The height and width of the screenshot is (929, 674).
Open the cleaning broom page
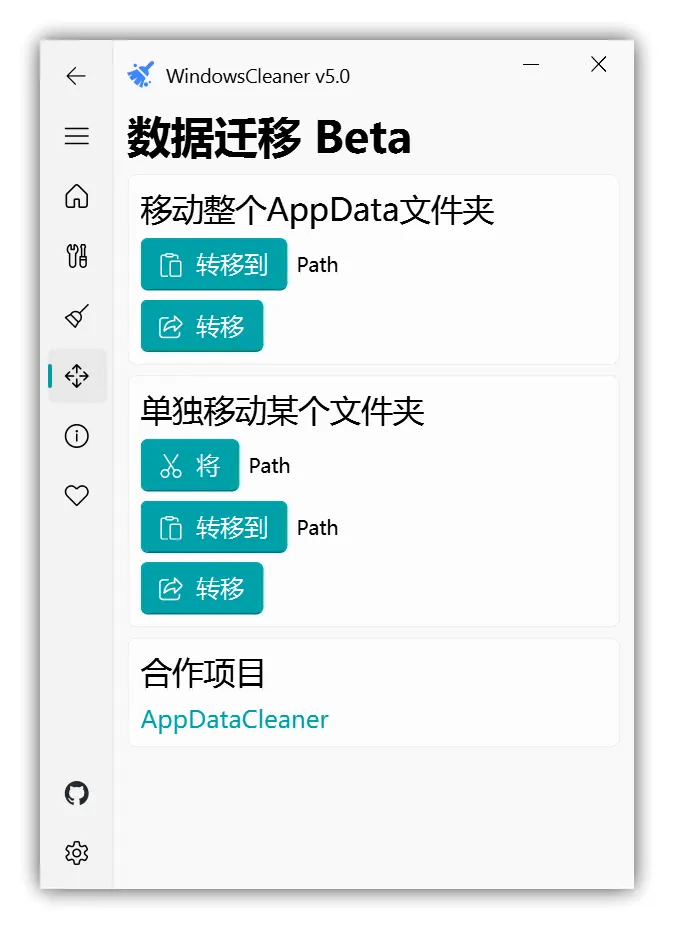[76, 316]
